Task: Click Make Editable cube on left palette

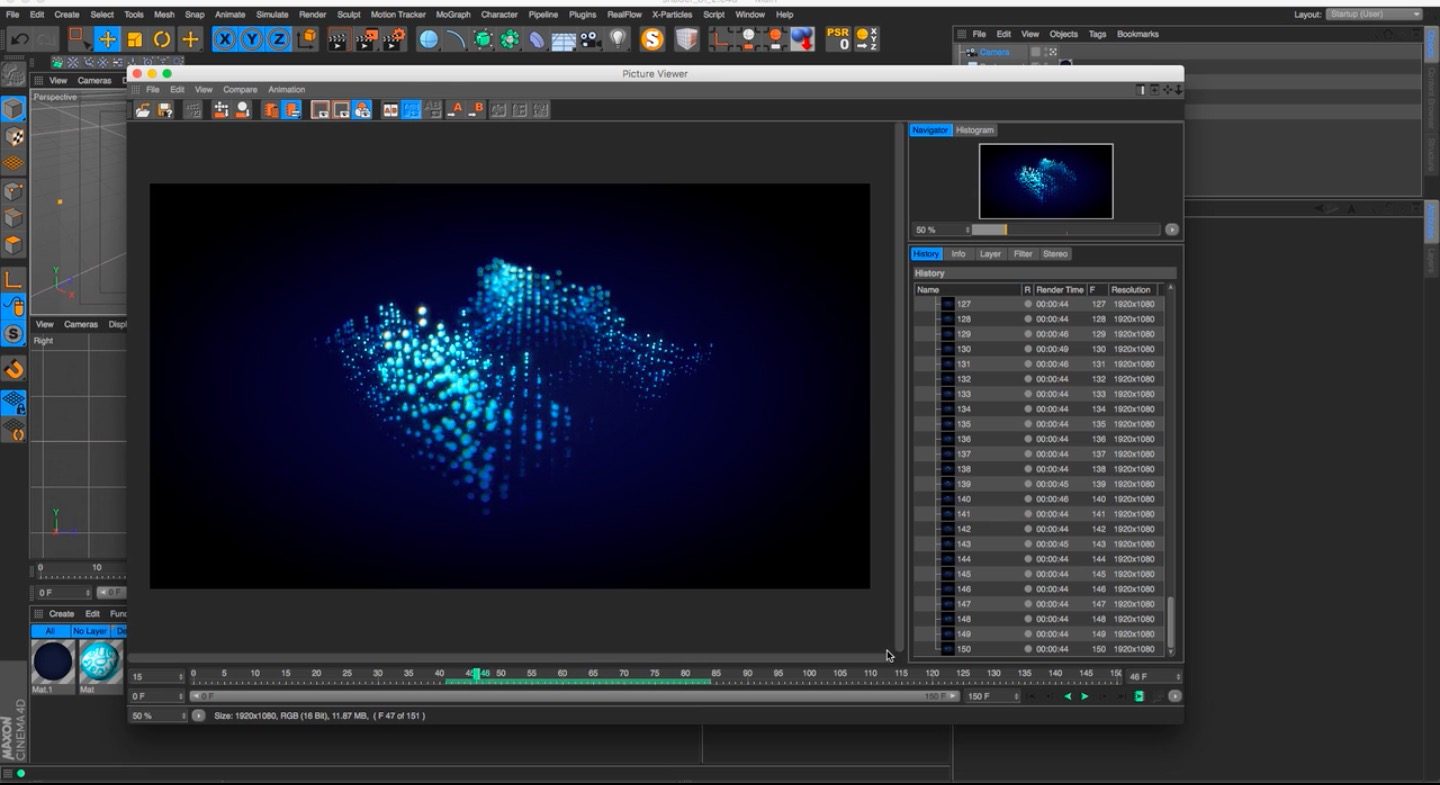Action: 13,108
